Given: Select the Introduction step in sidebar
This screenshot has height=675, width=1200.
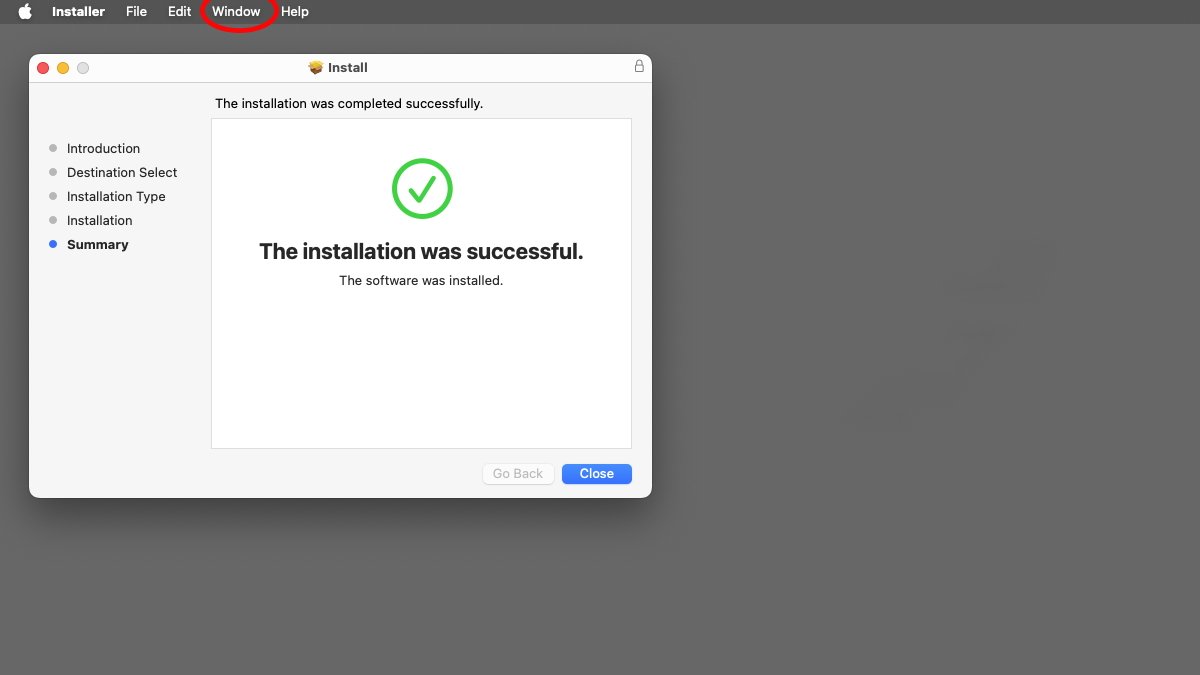Looking at the screenshot, I should (103, 148).
